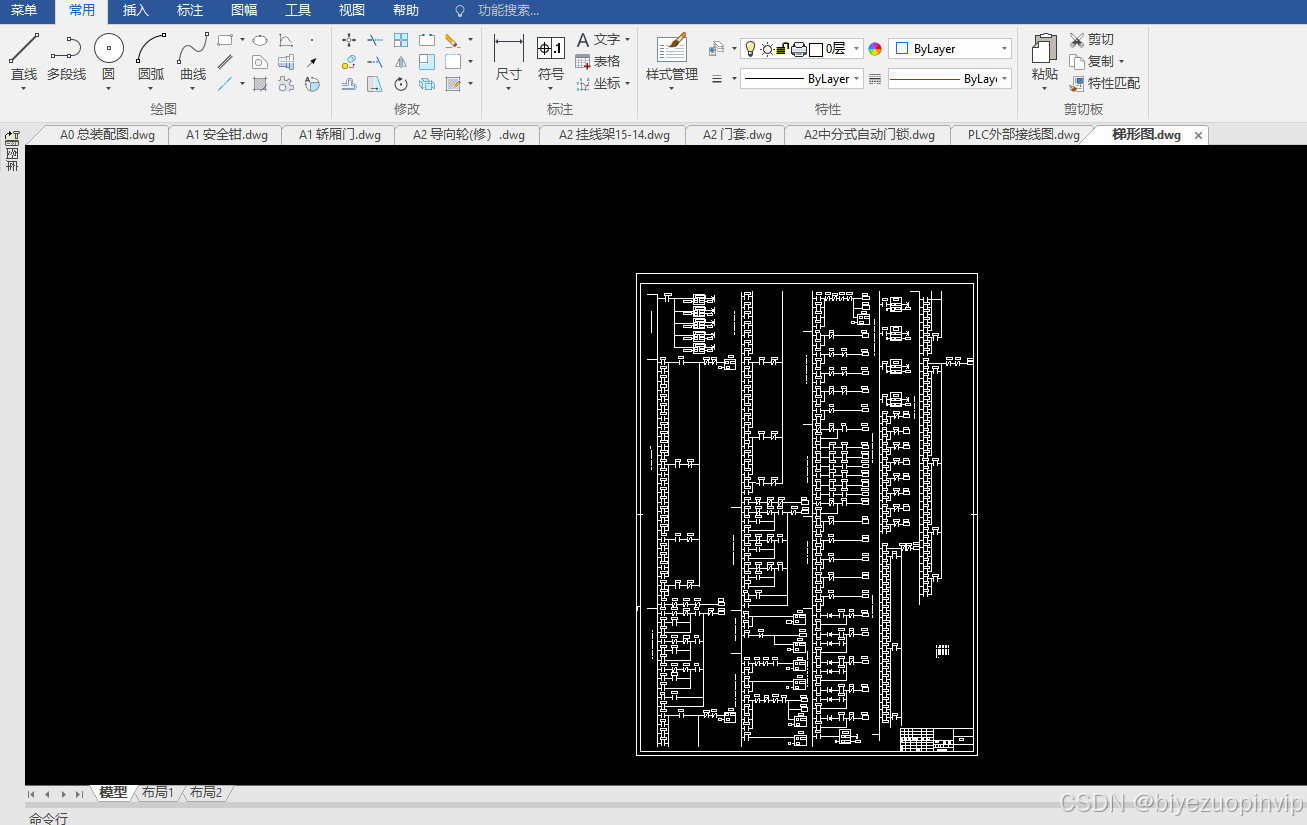
Task: Expand the 圆弧 dropdown arrow
Action: pyautogui.click(x=151, y=89)
